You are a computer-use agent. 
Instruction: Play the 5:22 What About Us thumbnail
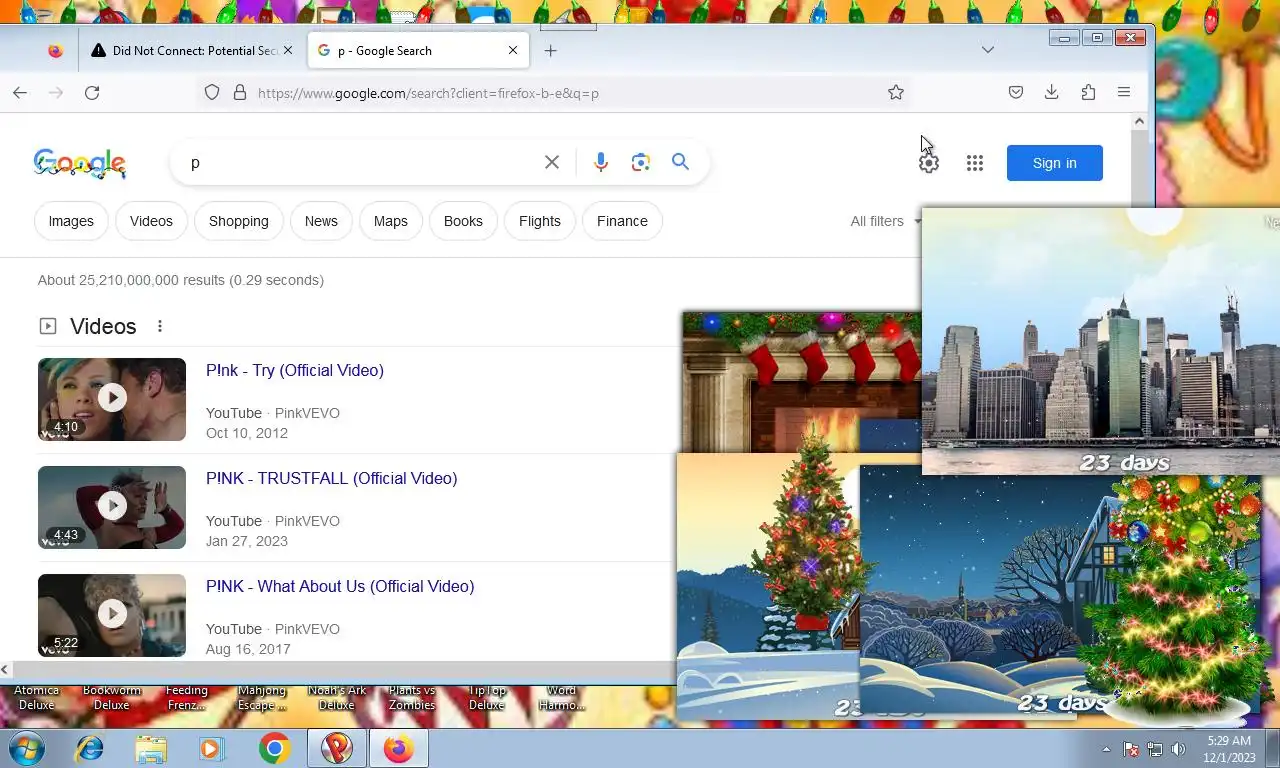112,615
